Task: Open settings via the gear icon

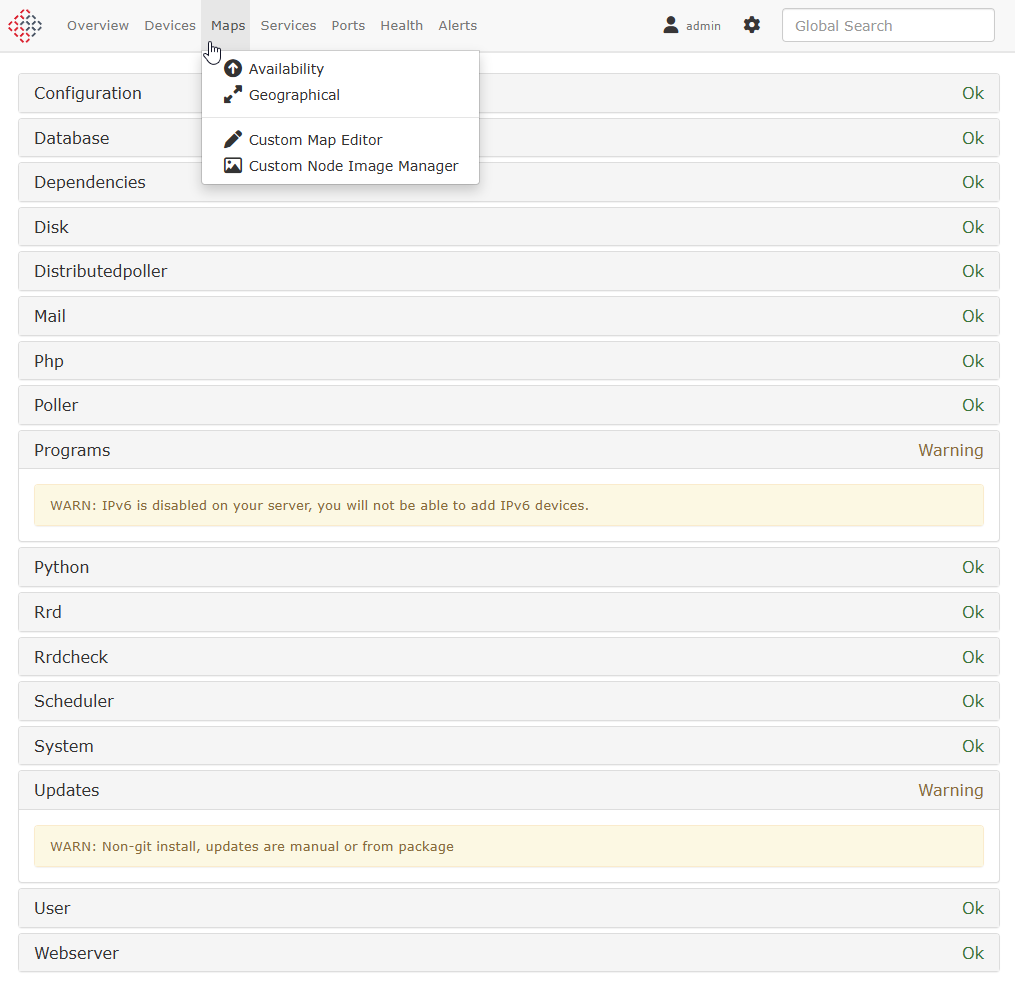Action: point(752,25)
